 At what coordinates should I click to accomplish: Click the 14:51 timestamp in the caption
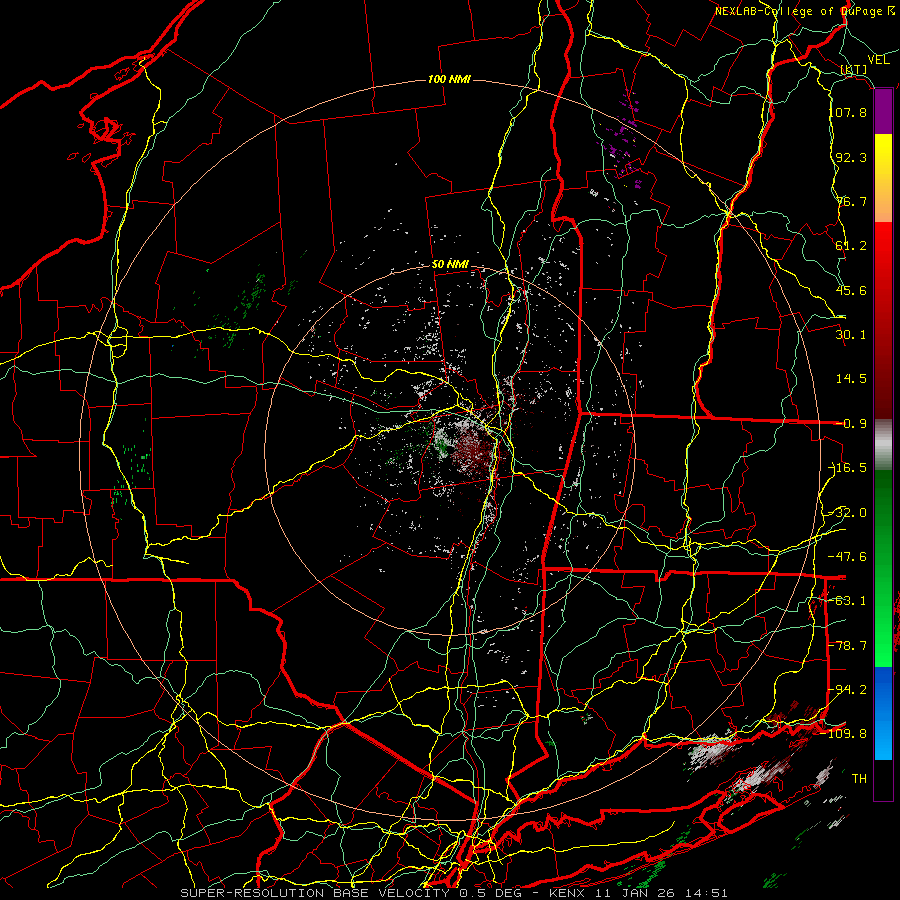[x=708, y=893]
